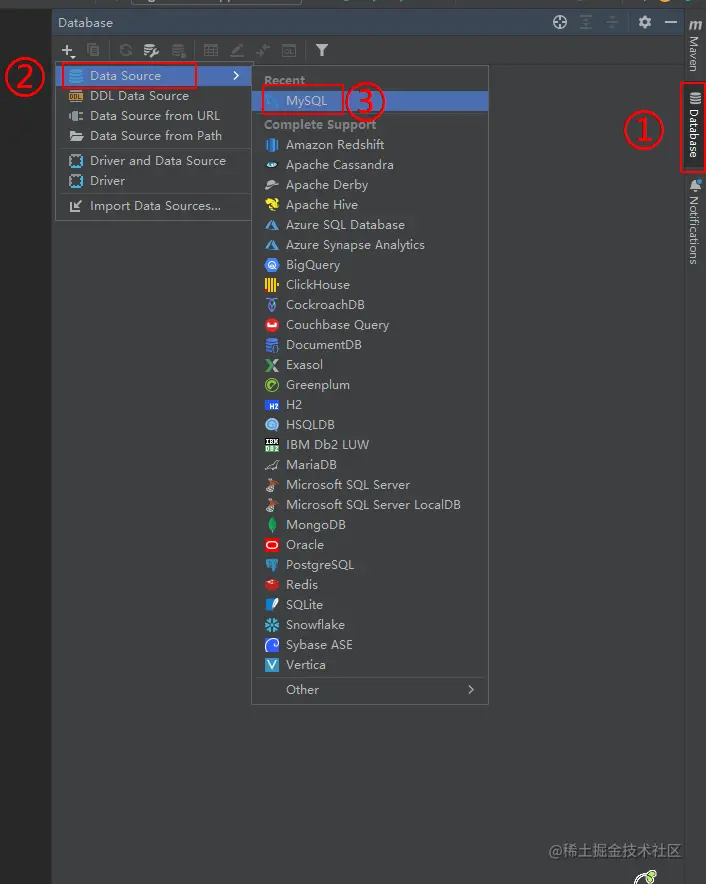This screenshot has width=706, height=884.
Task: Click the Oracle red icon
Action: click(272, 545)
